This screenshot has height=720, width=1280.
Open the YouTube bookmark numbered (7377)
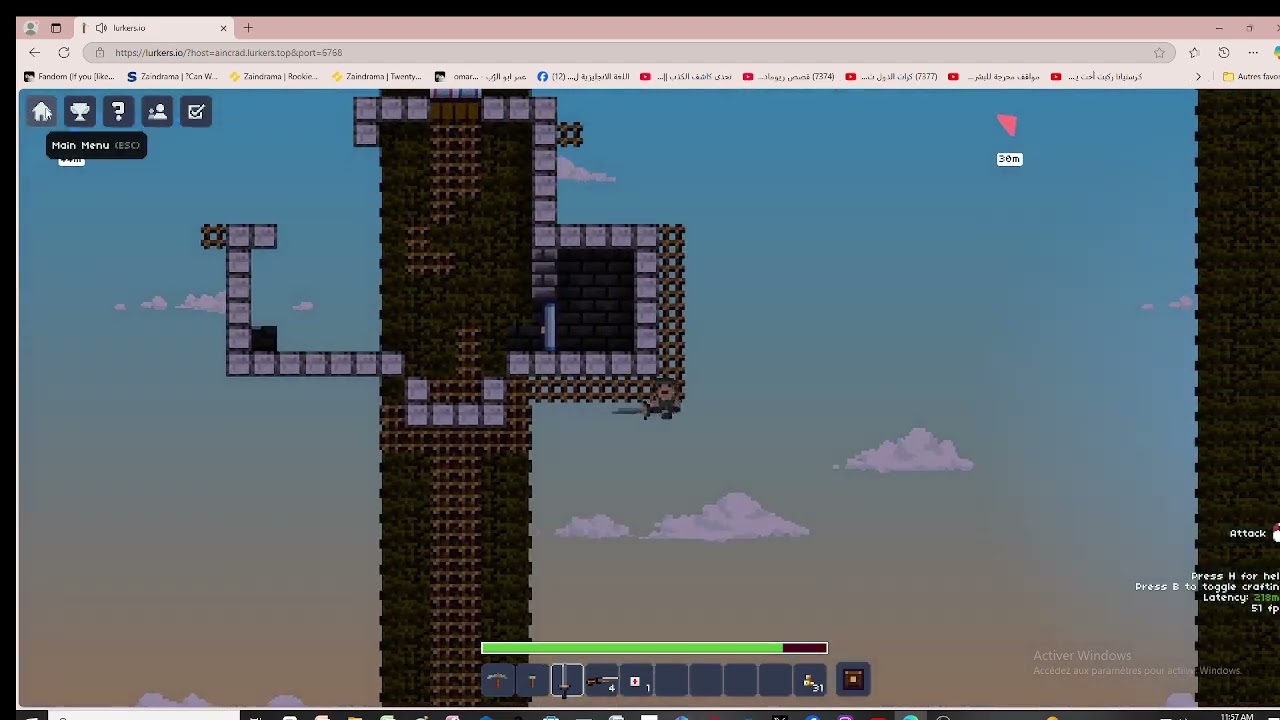tap(891, 76)
